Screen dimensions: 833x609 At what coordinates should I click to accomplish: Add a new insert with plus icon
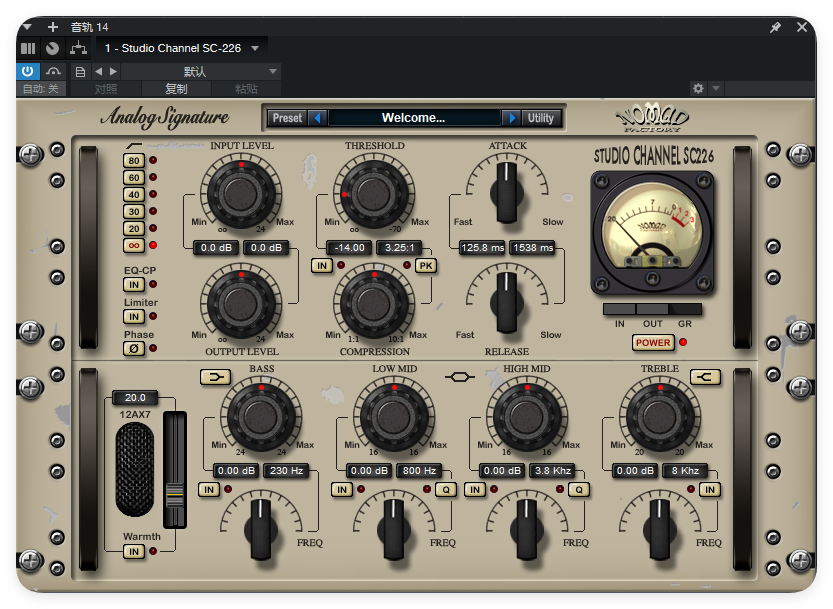click(53, 27)
